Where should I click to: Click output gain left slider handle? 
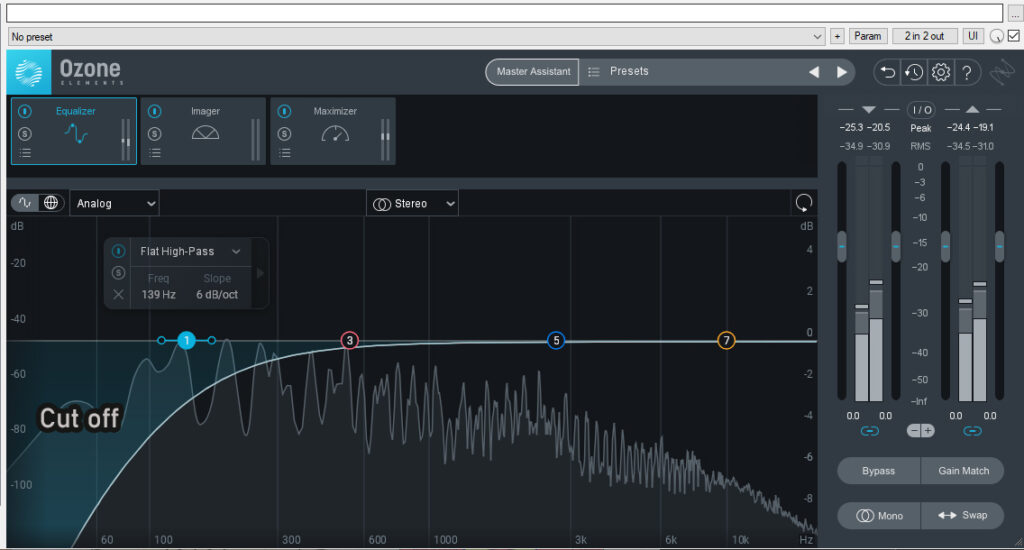tap(946, 247)
